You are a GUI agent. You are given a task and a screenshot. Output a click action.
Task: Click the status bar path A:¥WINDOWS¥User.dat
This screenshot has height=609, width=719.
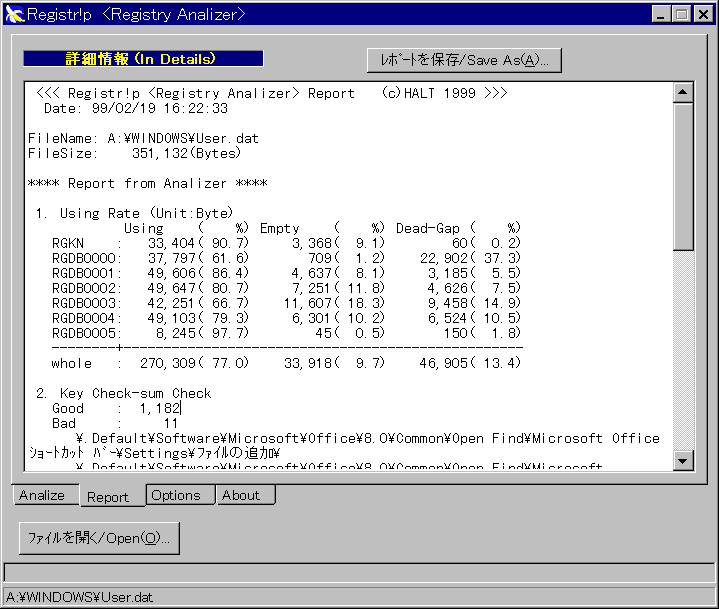coord(80,597)
